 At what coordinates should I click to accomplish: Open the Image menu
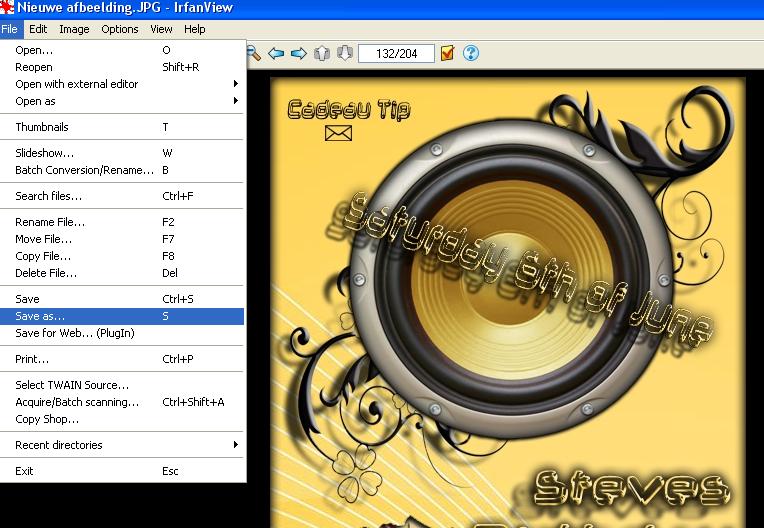[x=74, y=29]
